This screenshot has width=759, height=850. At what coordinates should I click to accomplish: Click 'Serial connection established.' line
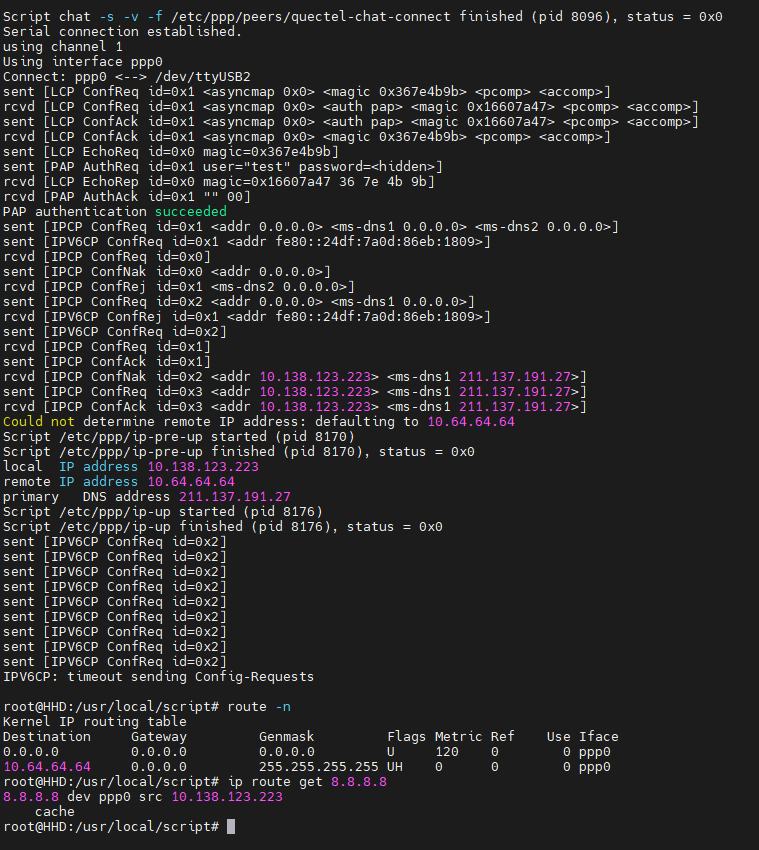[122, 32]
